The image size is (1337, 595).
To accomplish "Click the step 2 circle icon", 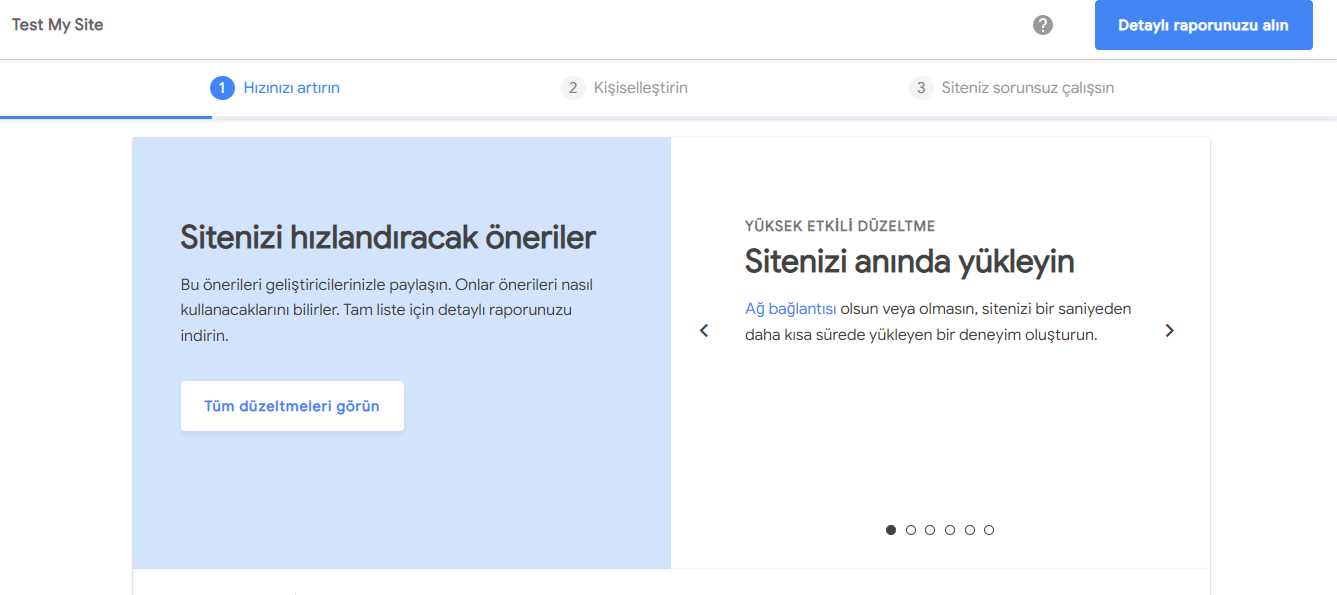I will tap(573, 88).
